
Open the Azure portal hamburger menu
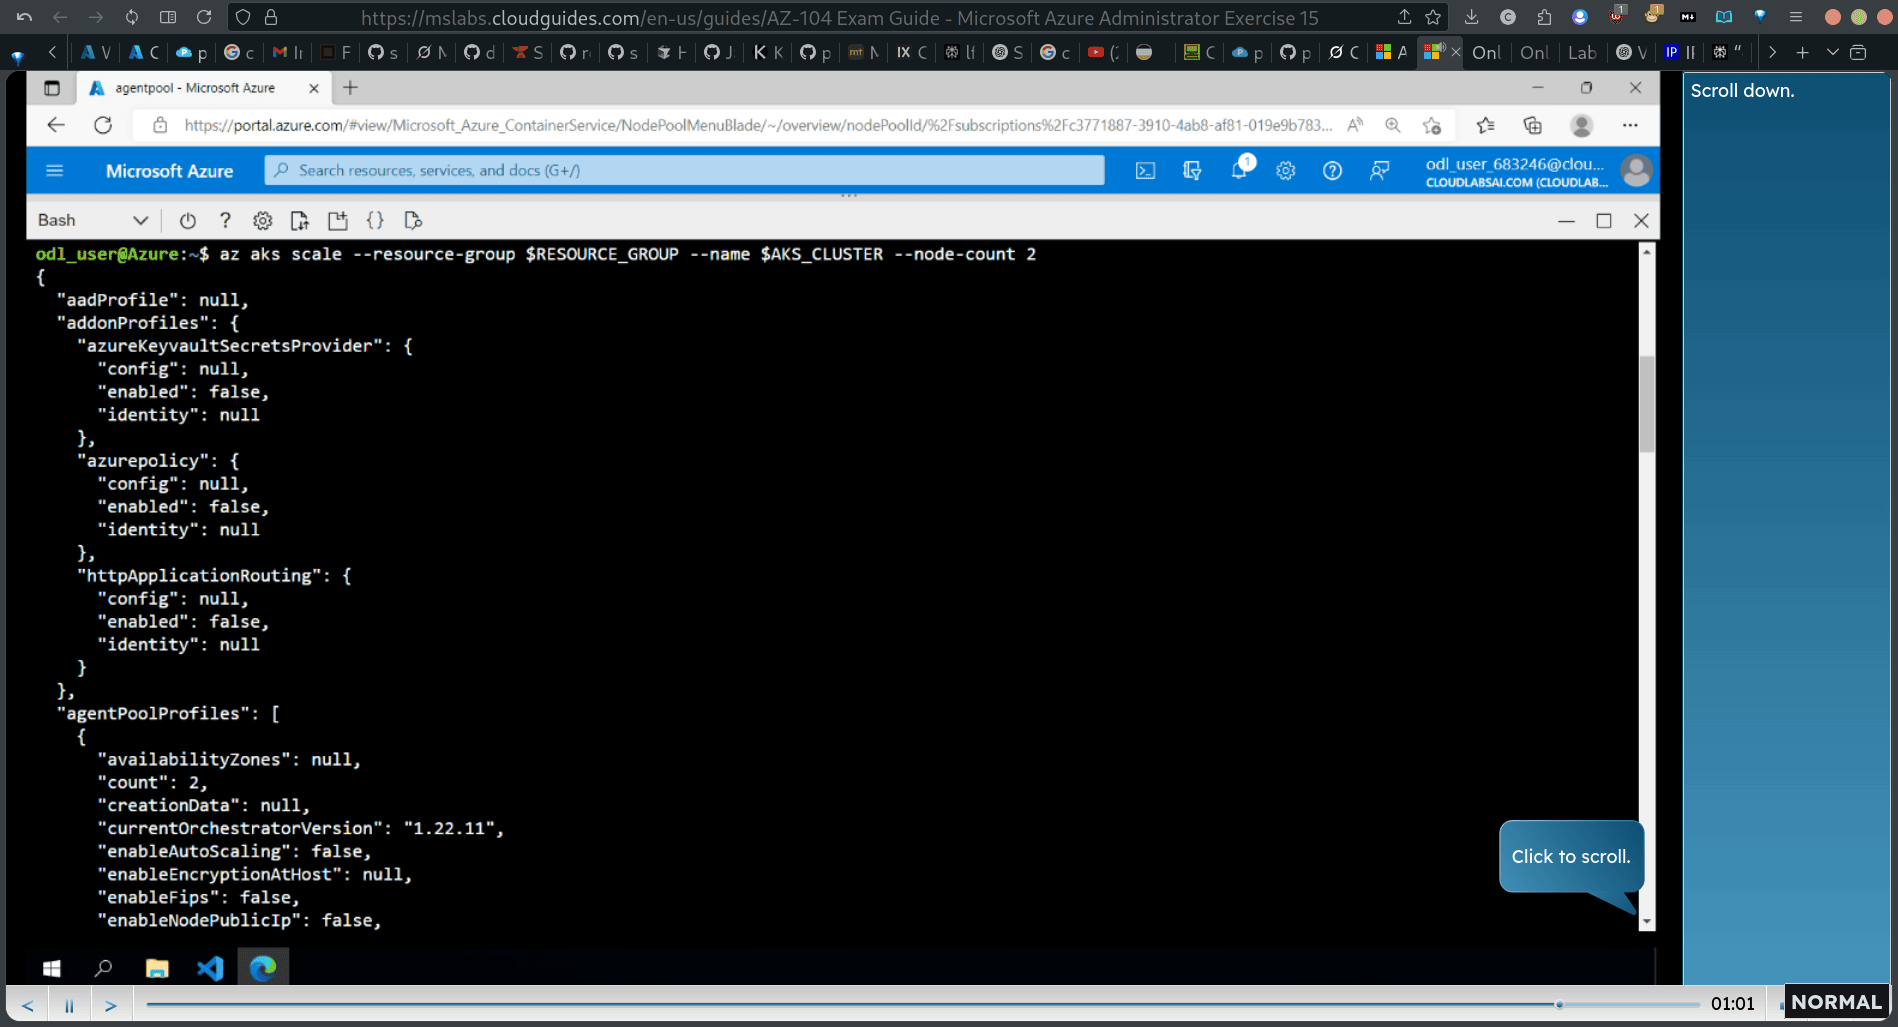pos(55,171)
